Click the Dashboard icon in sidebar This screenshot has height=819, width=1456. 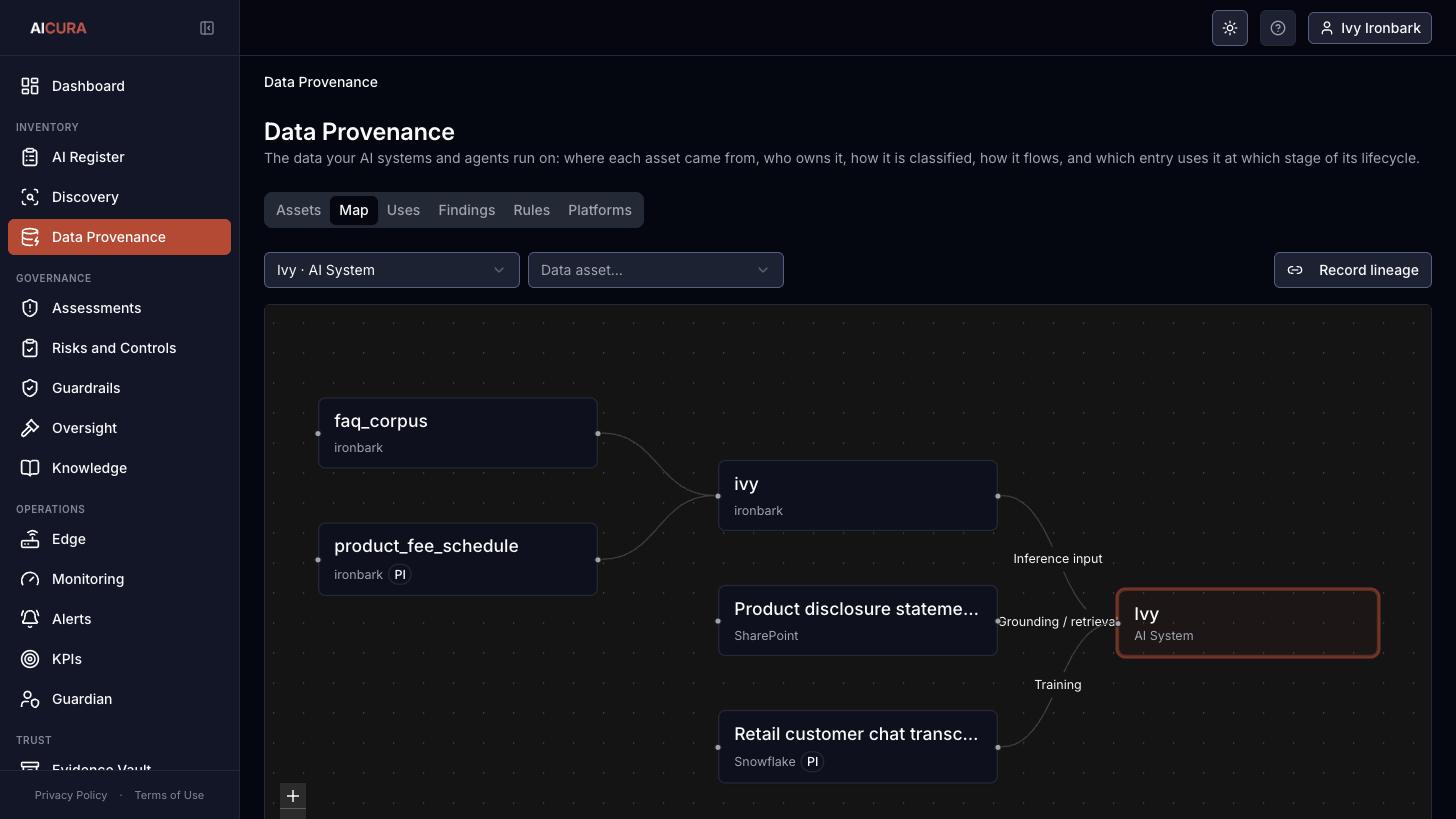(30, 86)
